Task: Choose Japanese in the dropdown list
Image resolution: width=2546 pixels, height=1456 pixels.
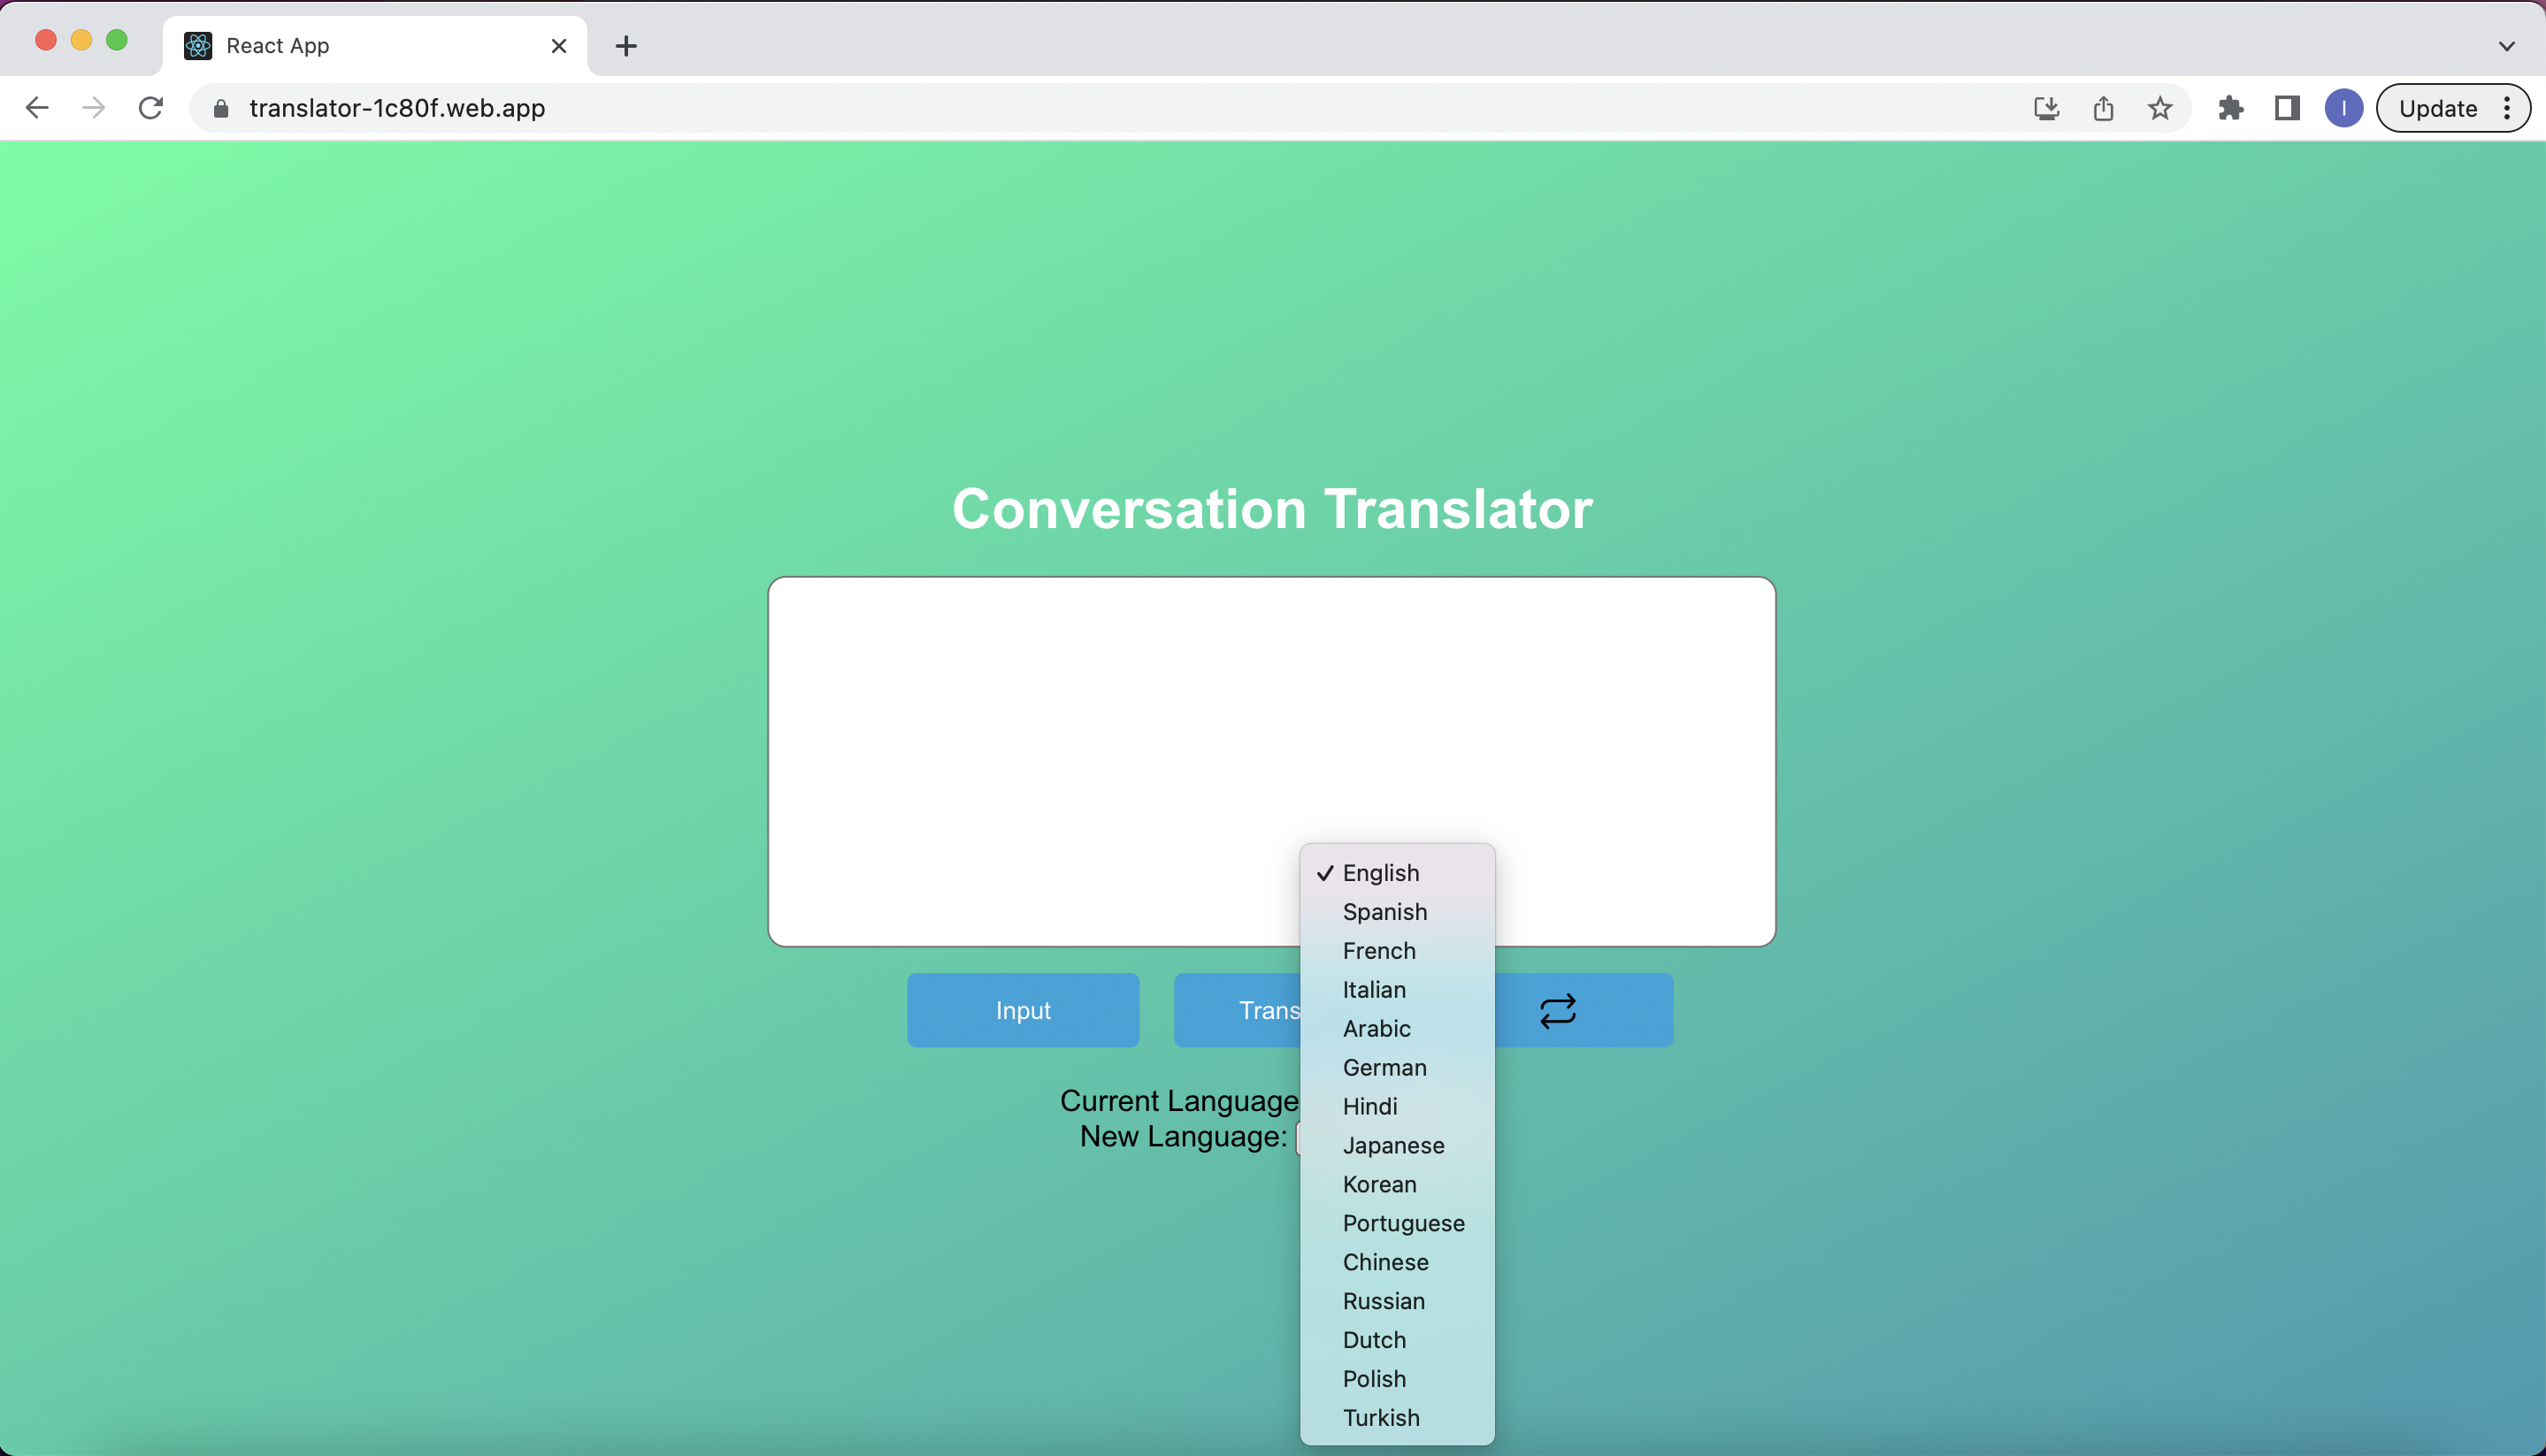Action: click(x=1393, y=1145)
